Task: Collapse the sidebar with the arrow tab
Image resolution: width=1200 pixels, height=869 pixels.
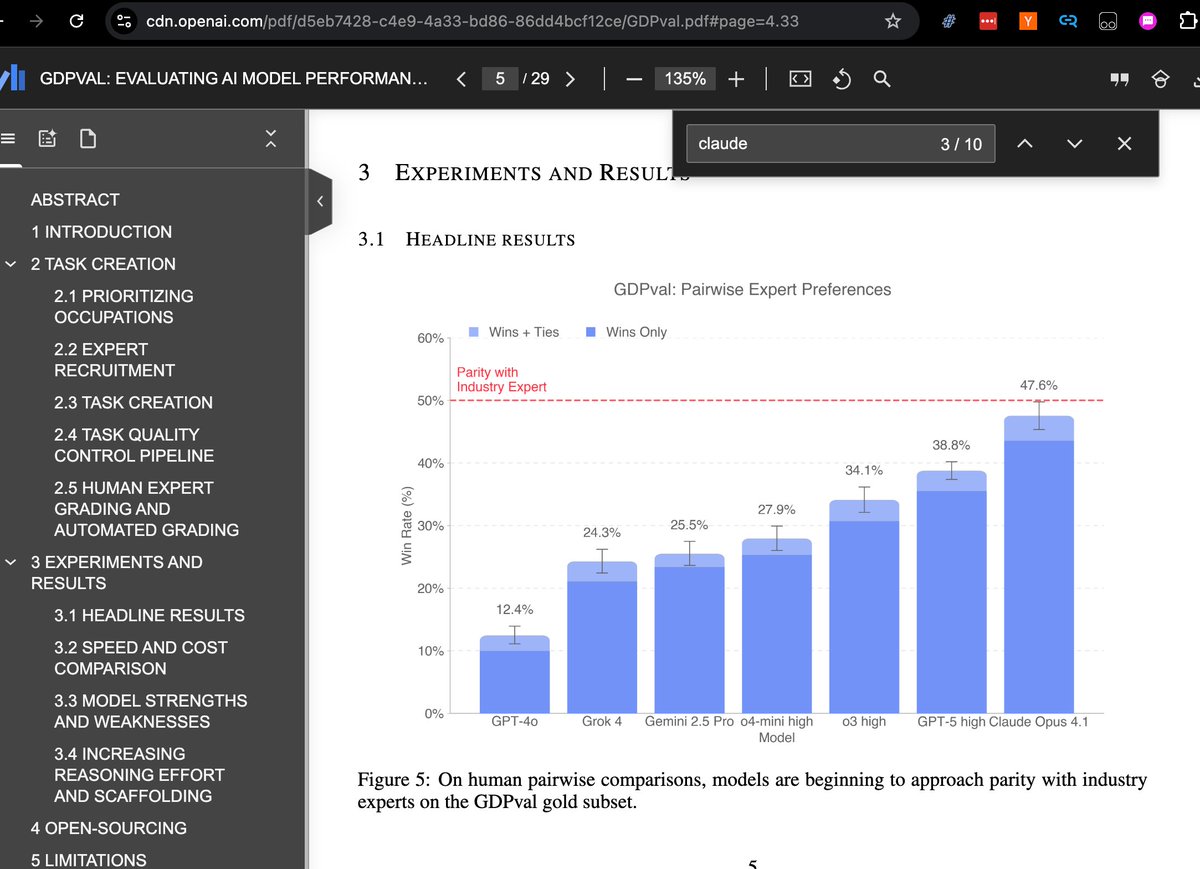Action: (319, 201)
